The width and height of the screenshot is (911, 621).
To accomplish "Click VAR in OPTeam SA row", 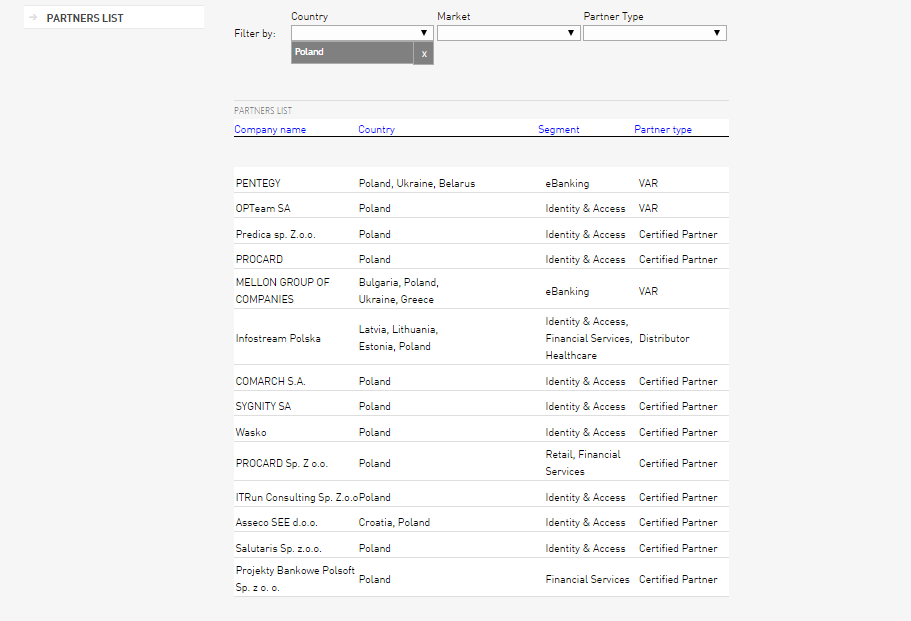I will [648, 208].
